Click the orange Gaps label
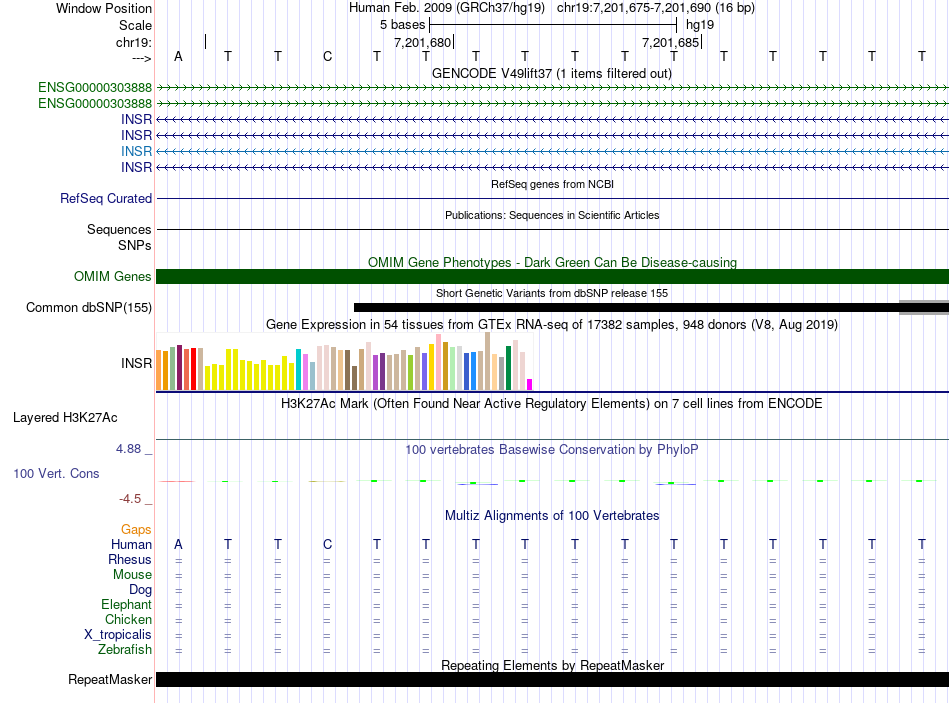Screen dimensions: 950x703 tap(136, 529)
